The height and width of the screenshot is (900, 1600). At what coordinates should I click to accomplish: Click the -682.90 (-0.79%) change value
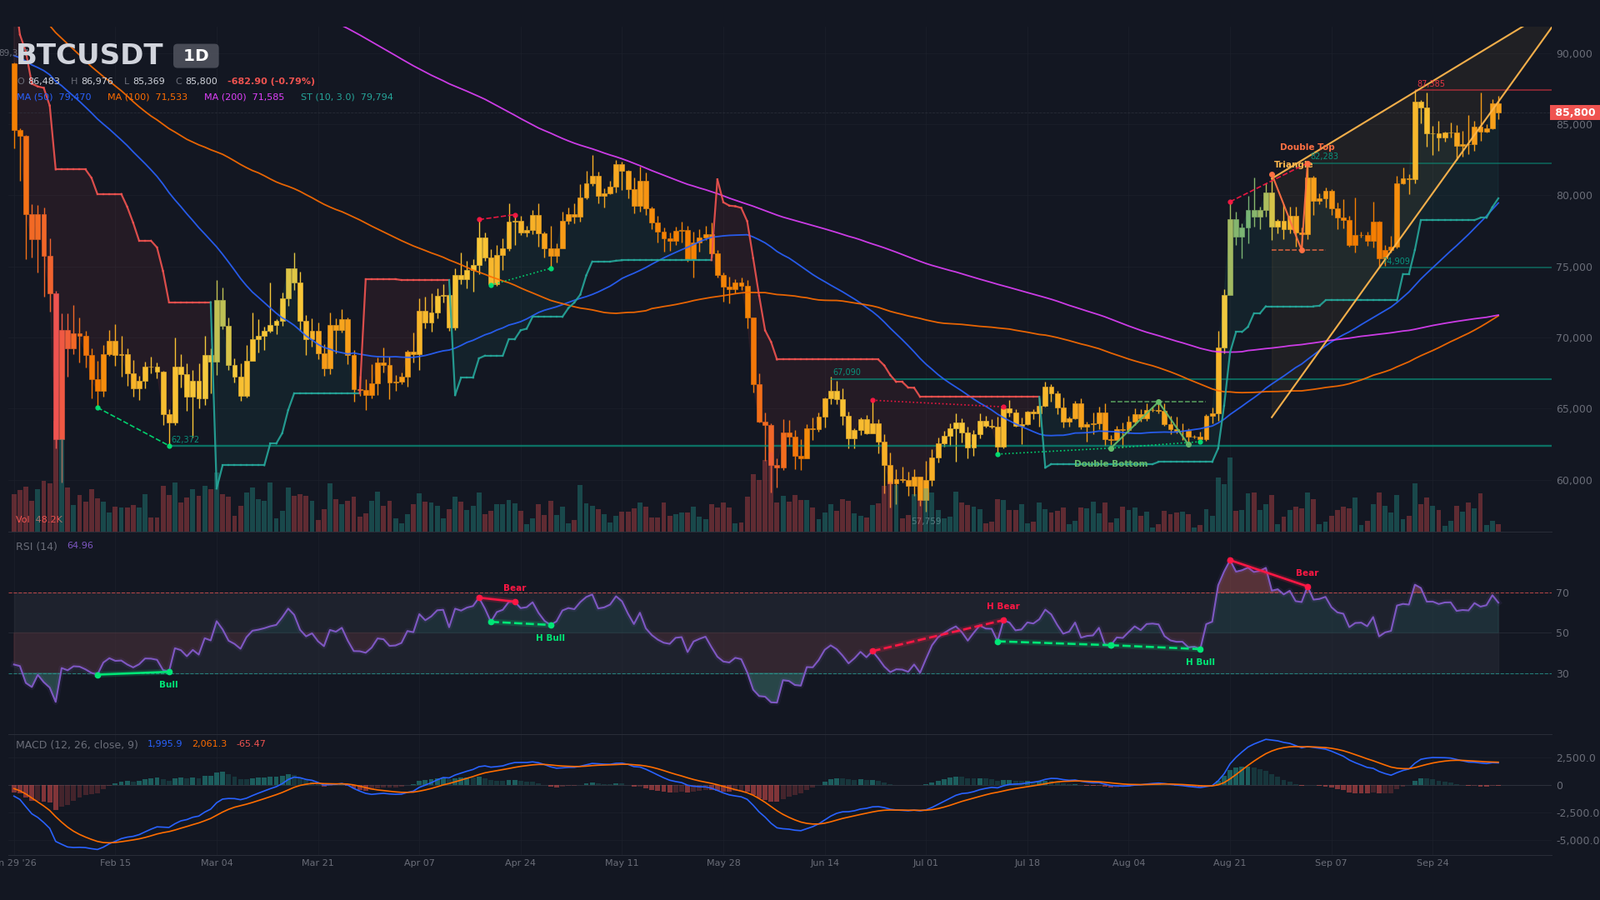tap(271, 81)
